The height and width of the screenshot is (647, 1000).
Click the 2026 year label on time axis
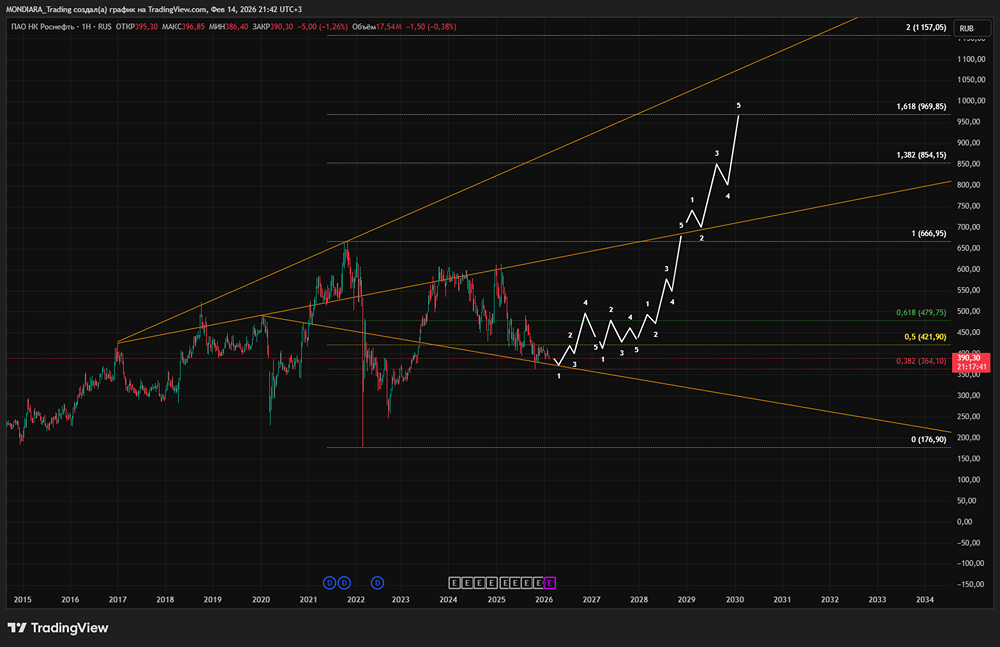pos(544,600)
